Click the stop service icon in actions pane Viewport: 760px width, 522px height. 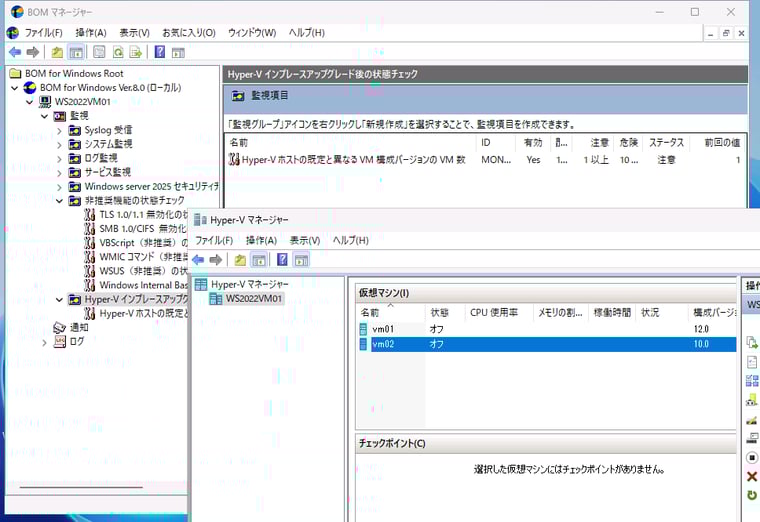point(752,458)
